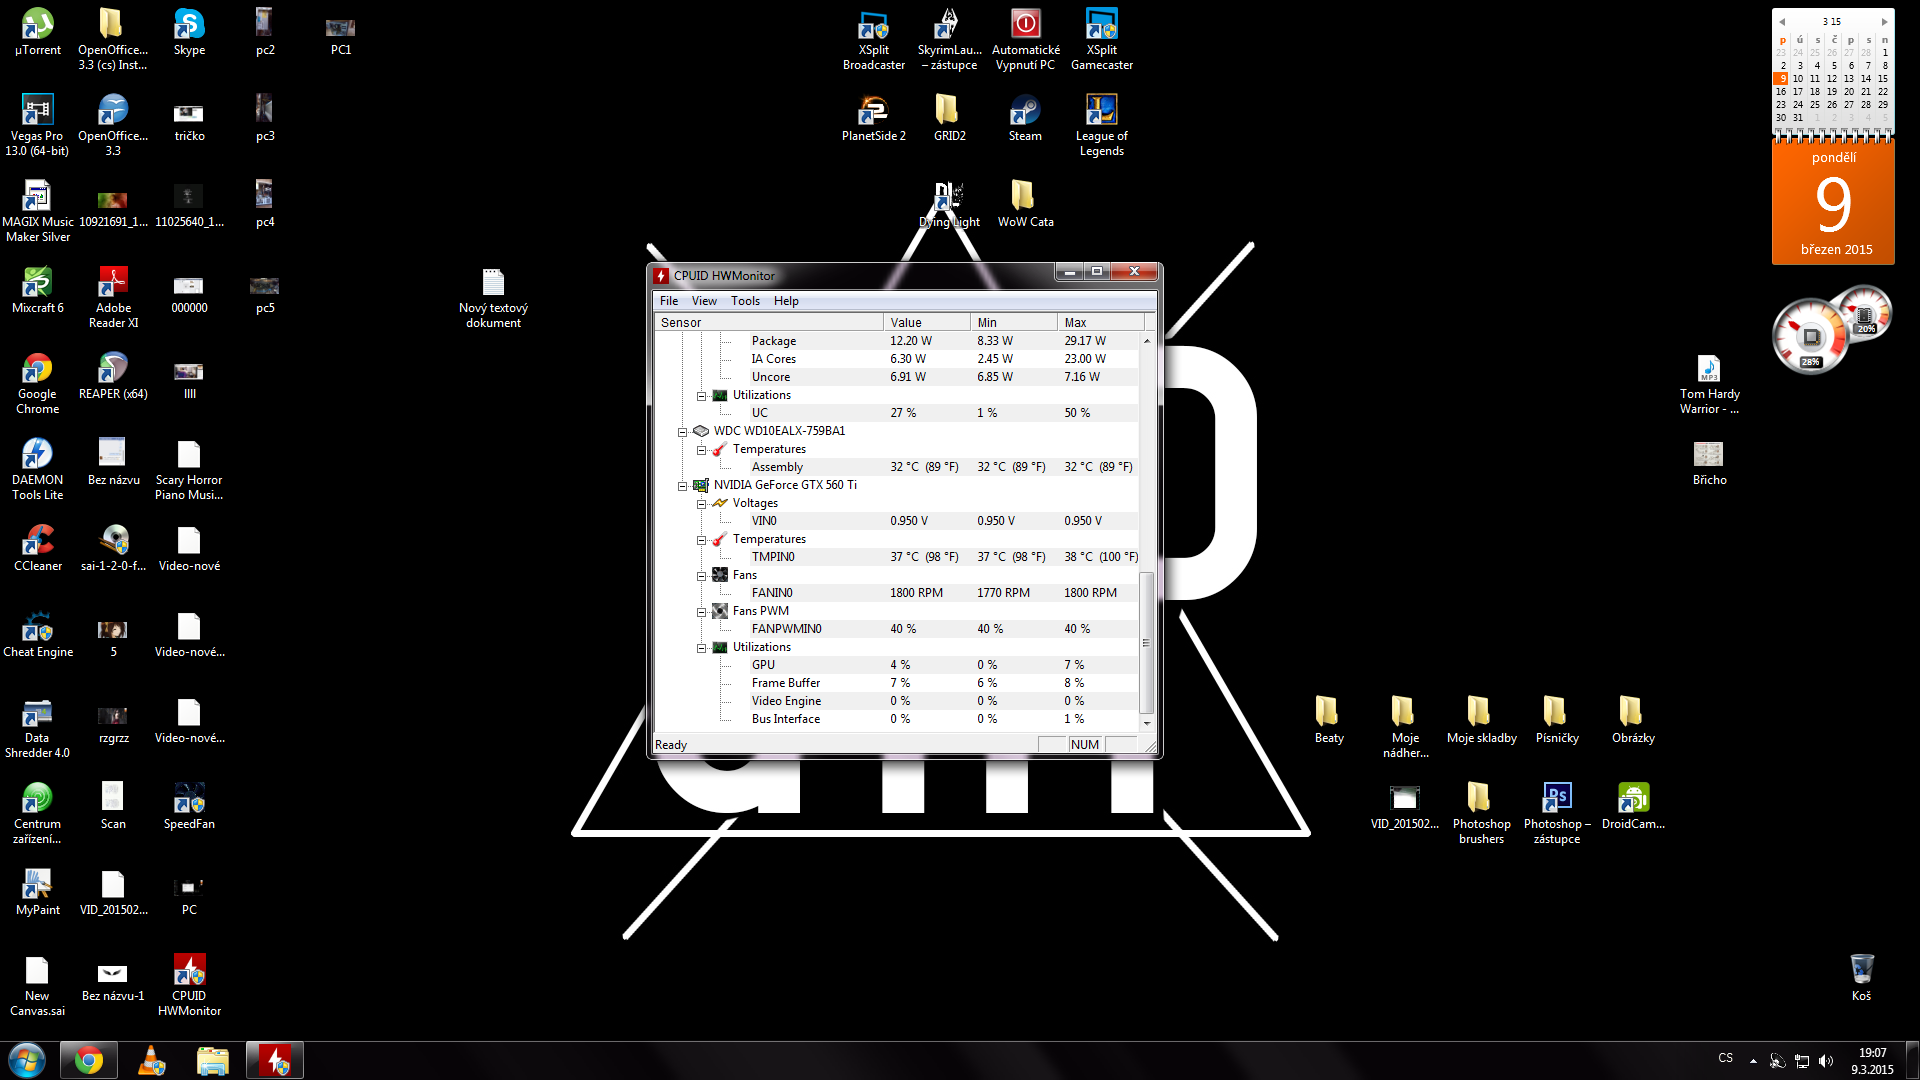Open the Tools menu in HWMonitor
Screen dimensions: 1920x1080
click(745, 301)
